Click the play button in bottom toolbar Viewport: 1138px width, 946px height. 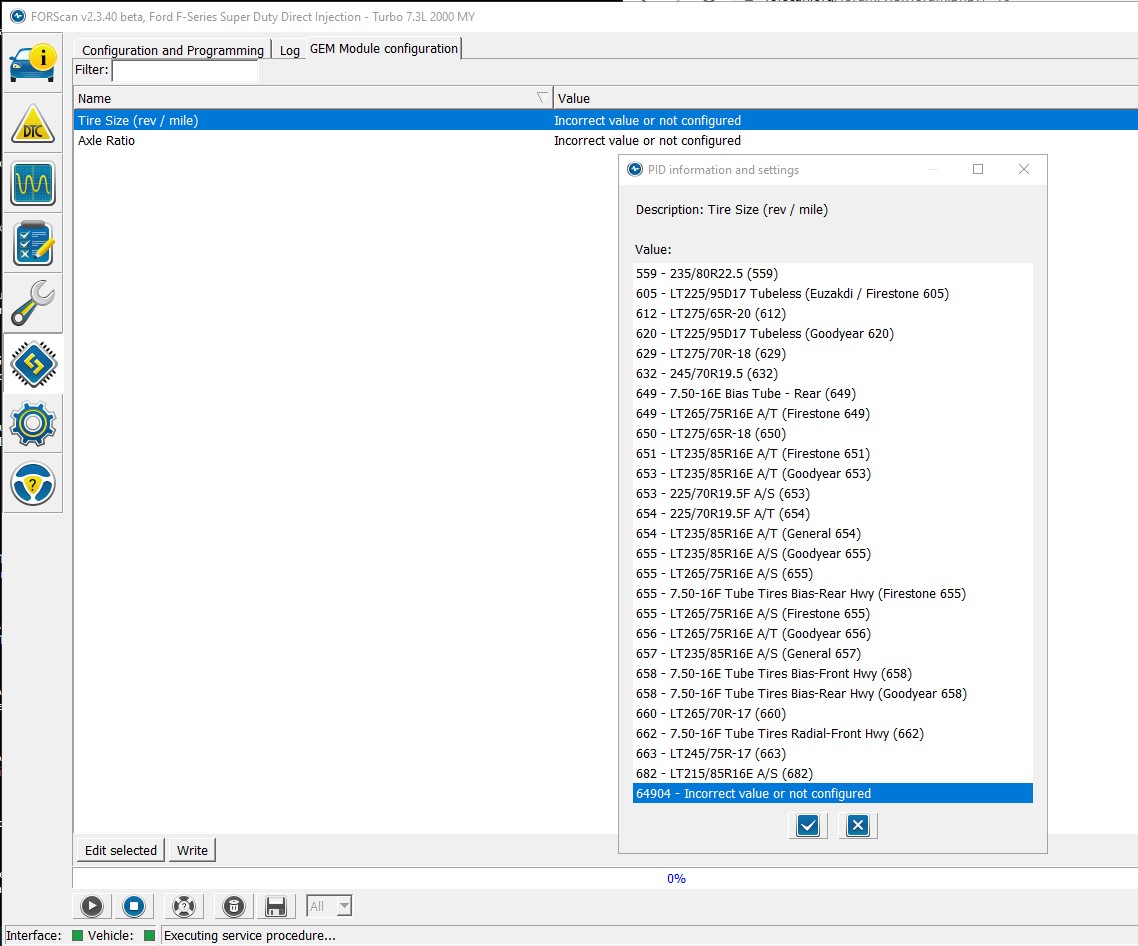[x=91, y=906]
